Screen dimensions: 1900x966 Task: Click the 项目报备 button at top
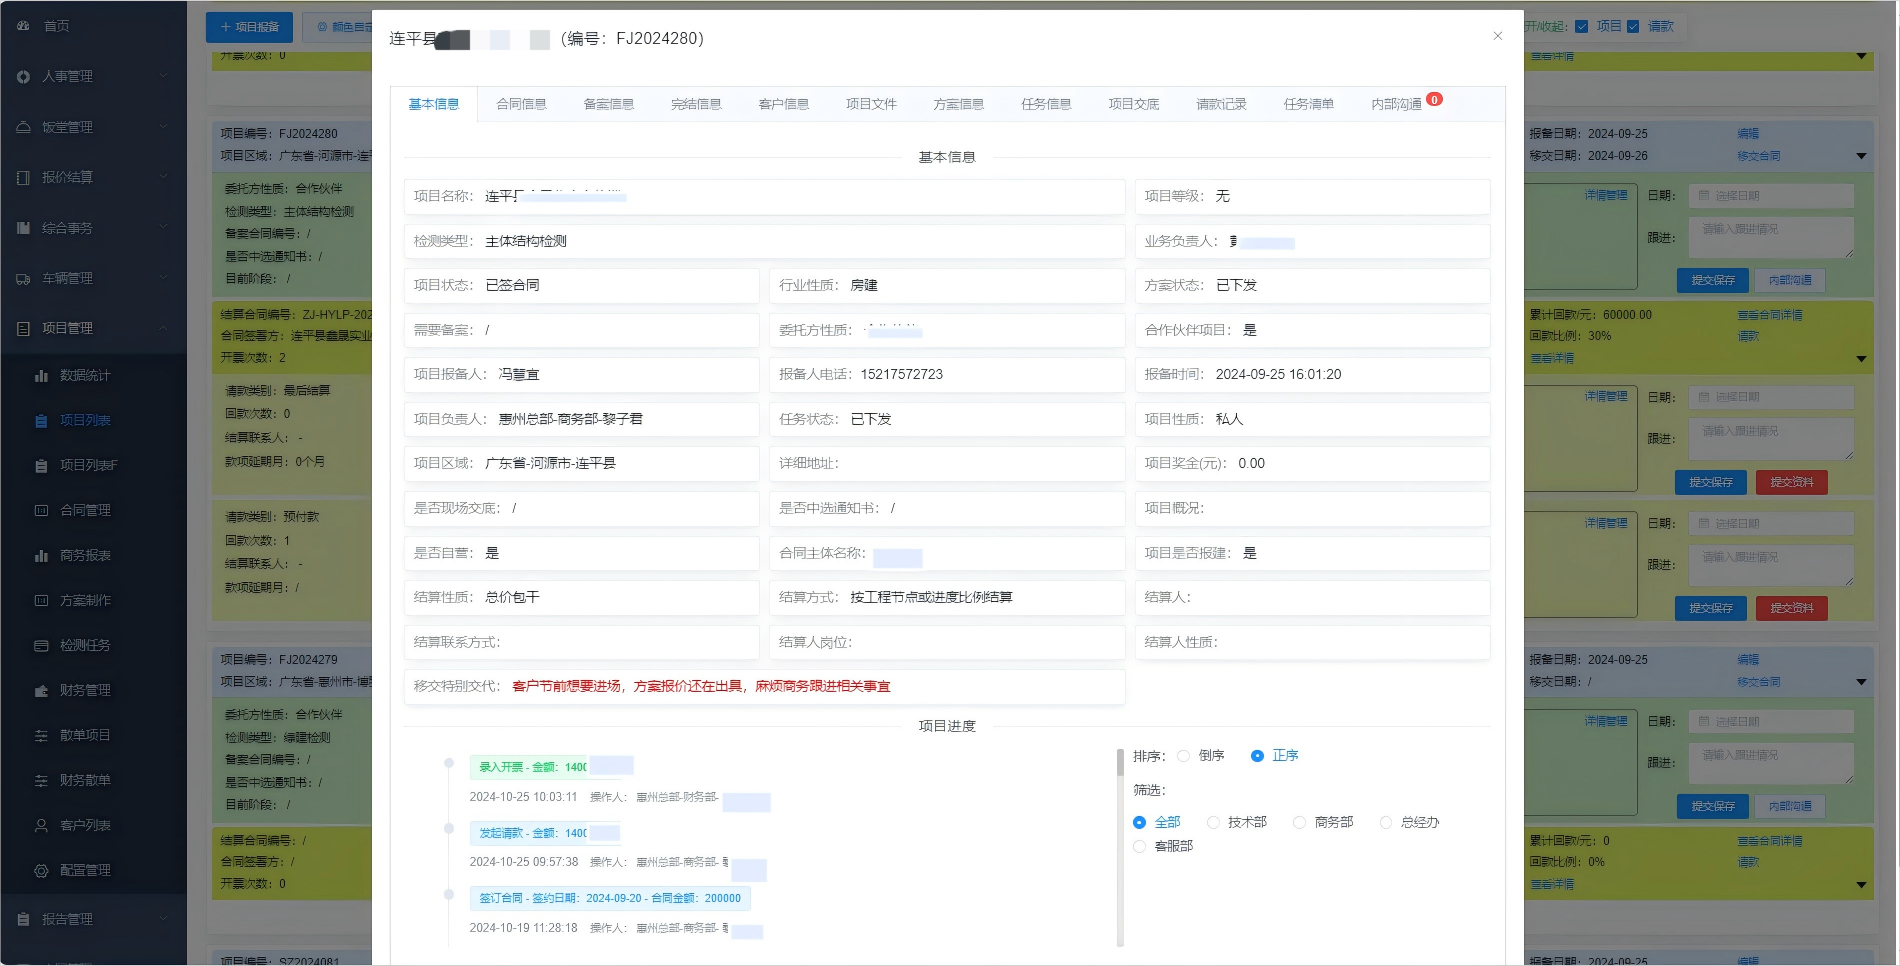tap(248, 27)
